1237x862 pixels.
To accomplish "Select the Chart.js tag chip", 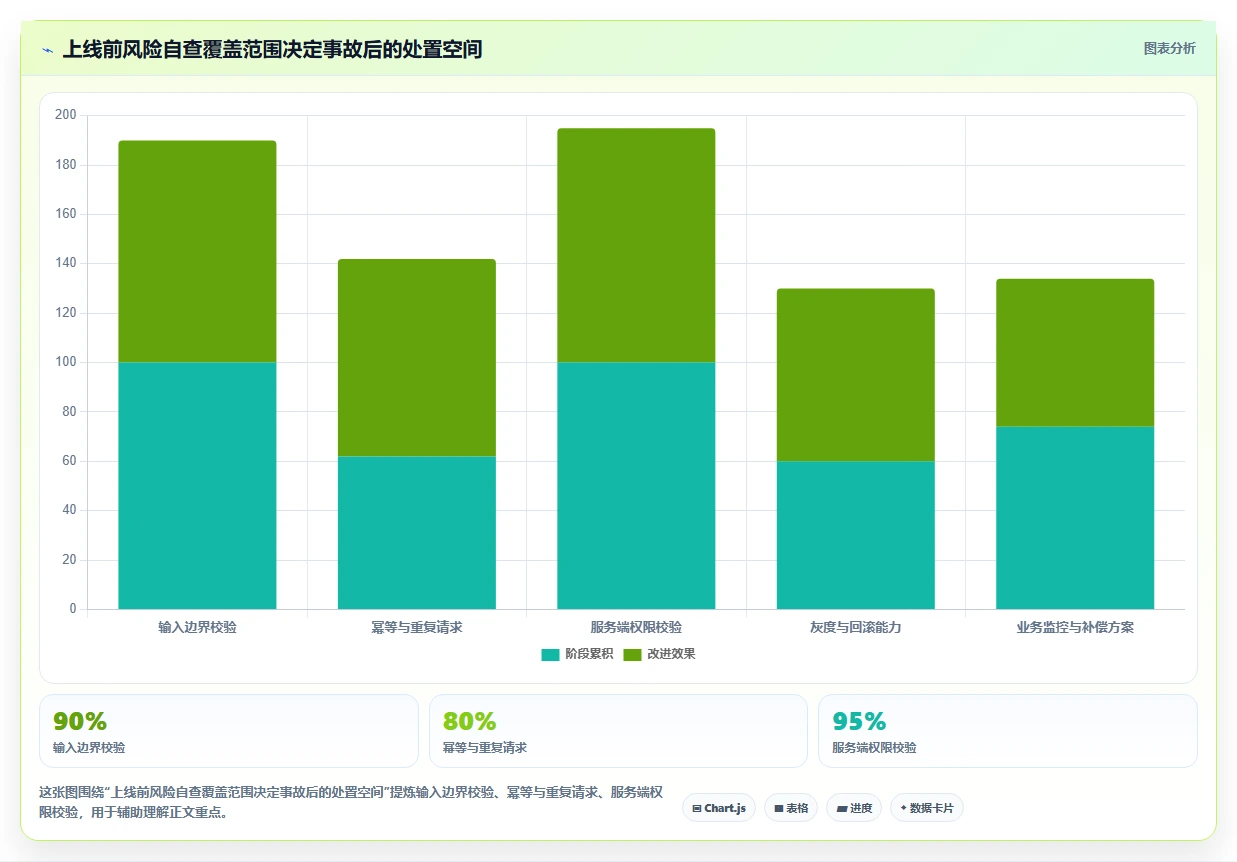I will click(x=719, y=808).
